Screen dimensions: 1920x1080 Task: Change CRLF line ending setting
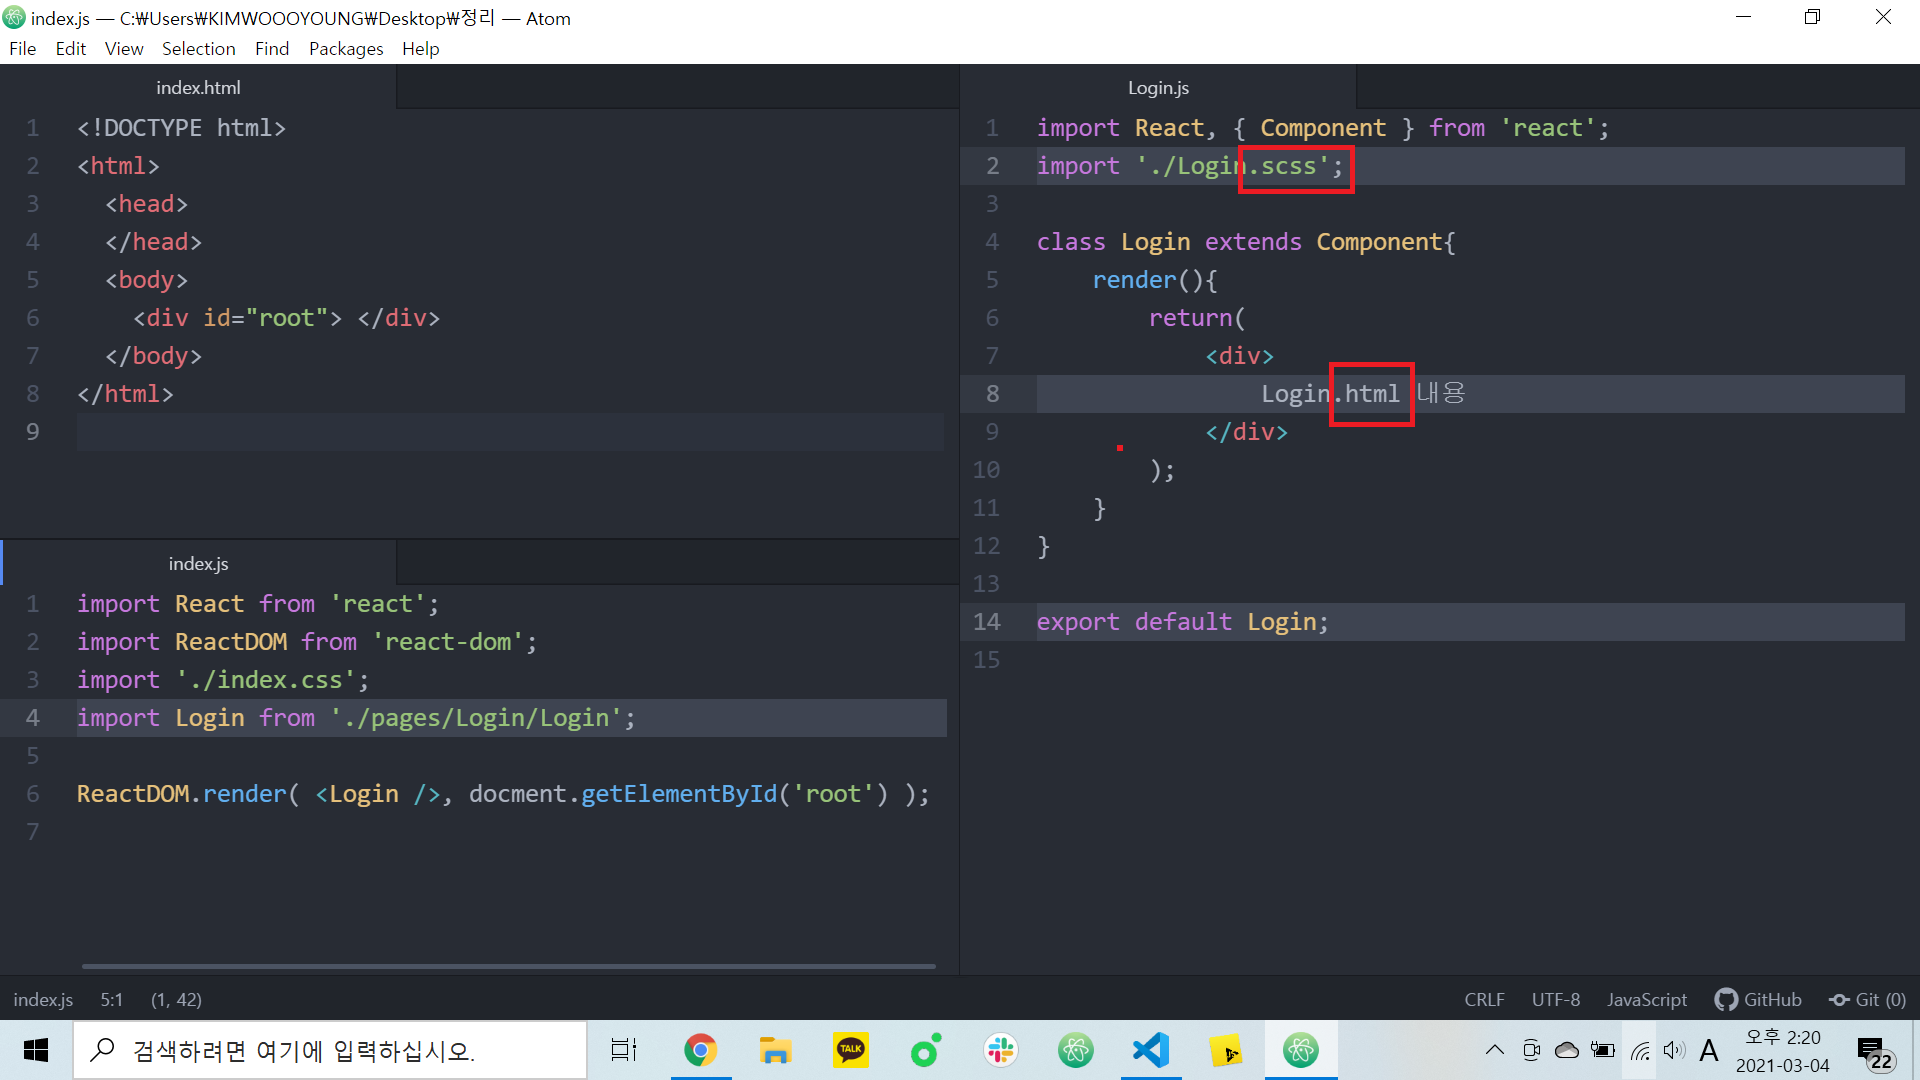tap(1484, 999)
